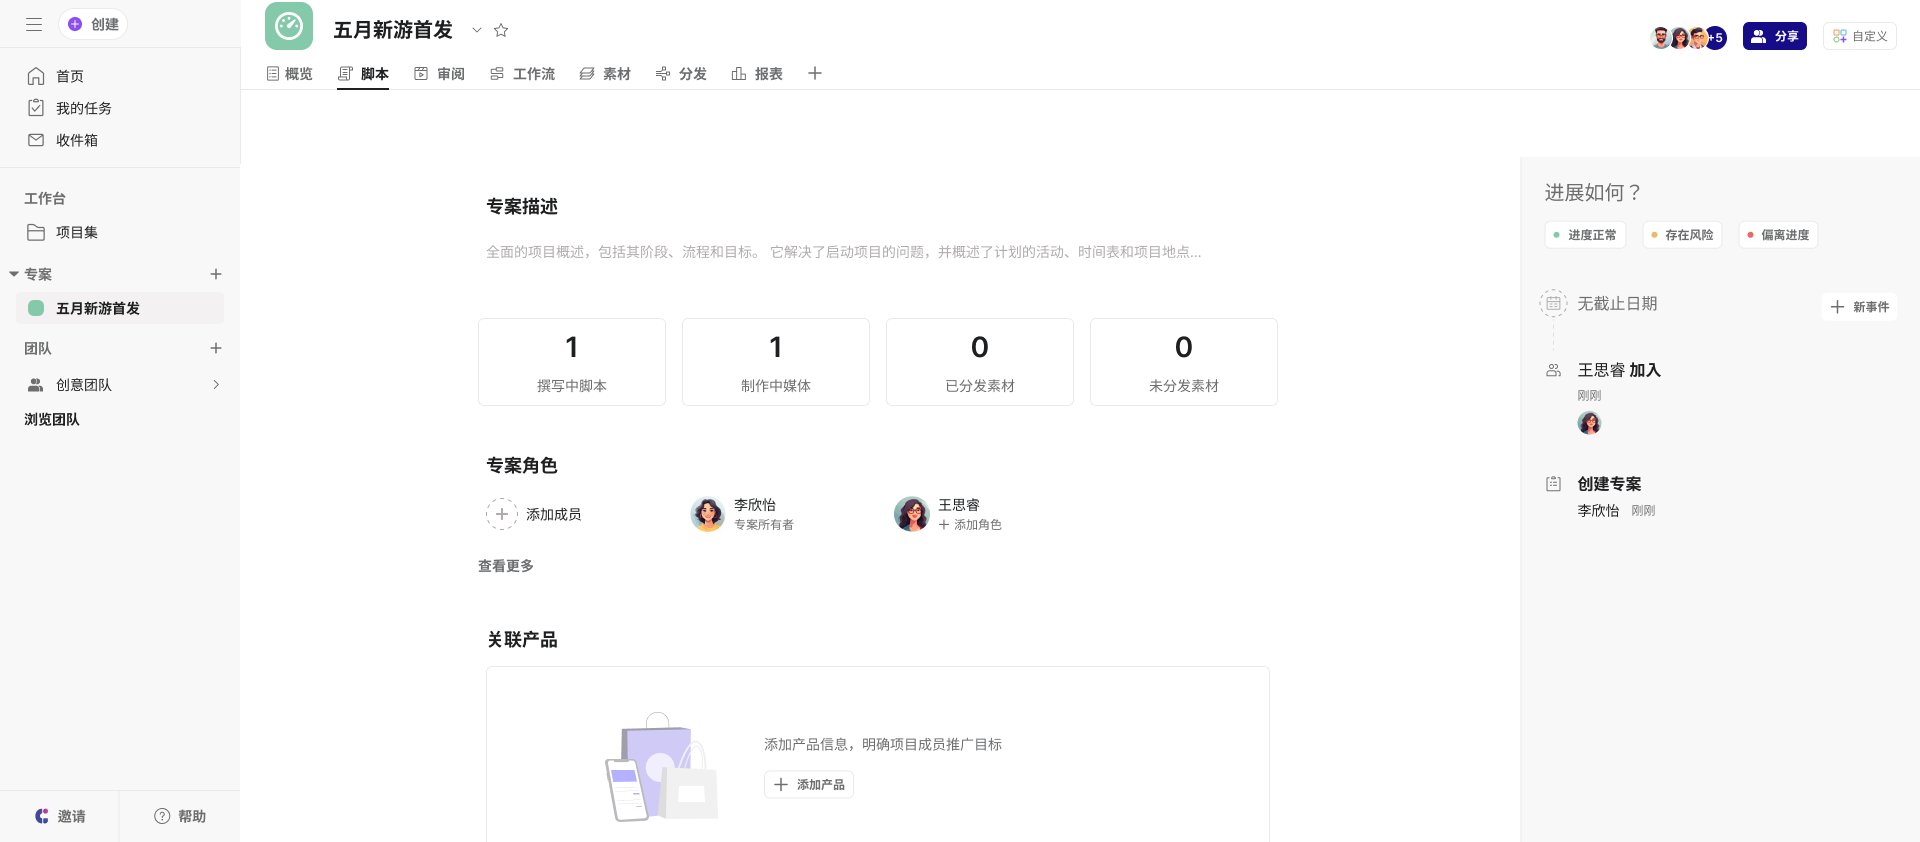Set status to 进度正常
The image size is (1920, 842).
[1585, 235]
